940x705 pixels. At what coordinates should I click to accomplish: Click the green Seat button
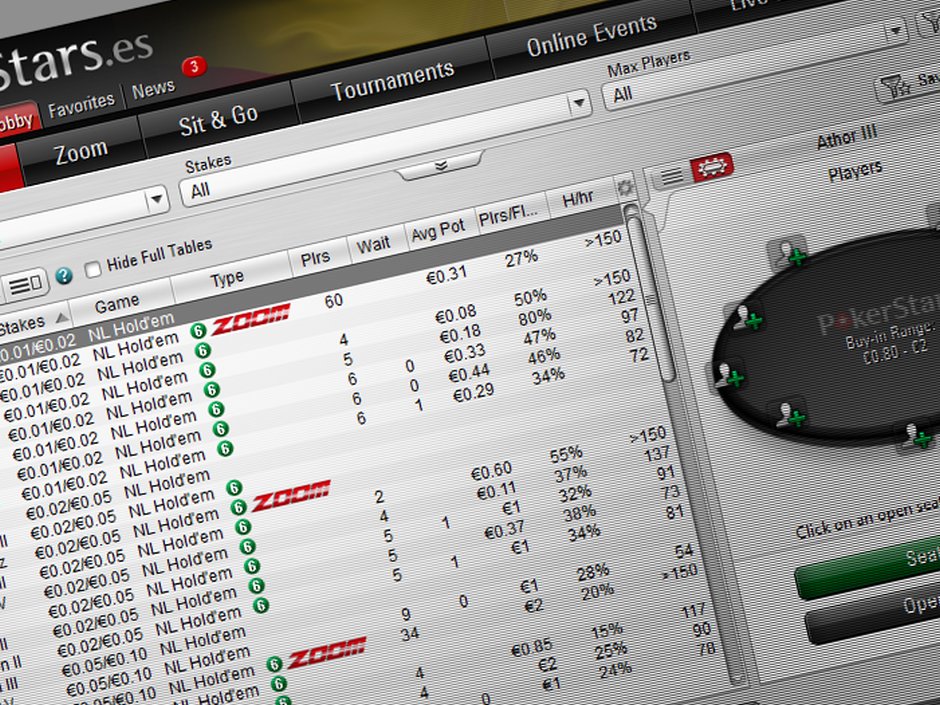(869, 567)
